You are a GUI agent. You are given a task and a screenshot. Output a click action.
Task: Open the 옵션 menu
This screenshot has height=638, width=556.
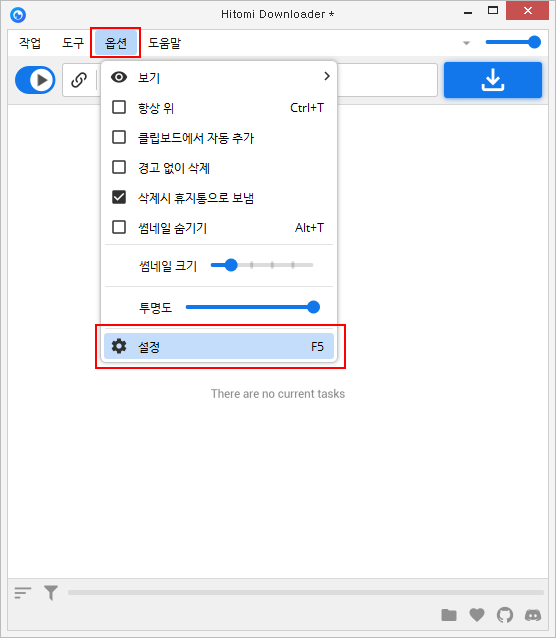(x=116, y=42)
